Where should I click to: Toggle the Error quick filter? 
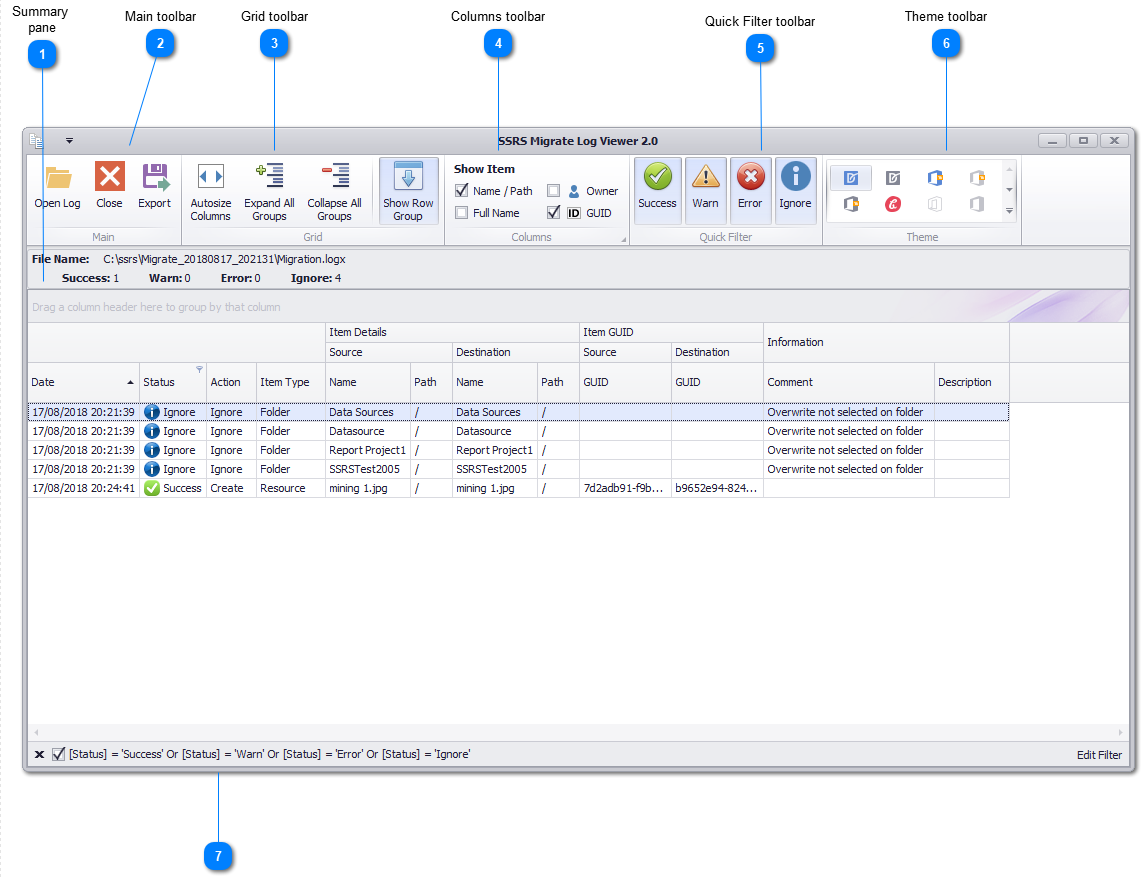coord(750,191)
